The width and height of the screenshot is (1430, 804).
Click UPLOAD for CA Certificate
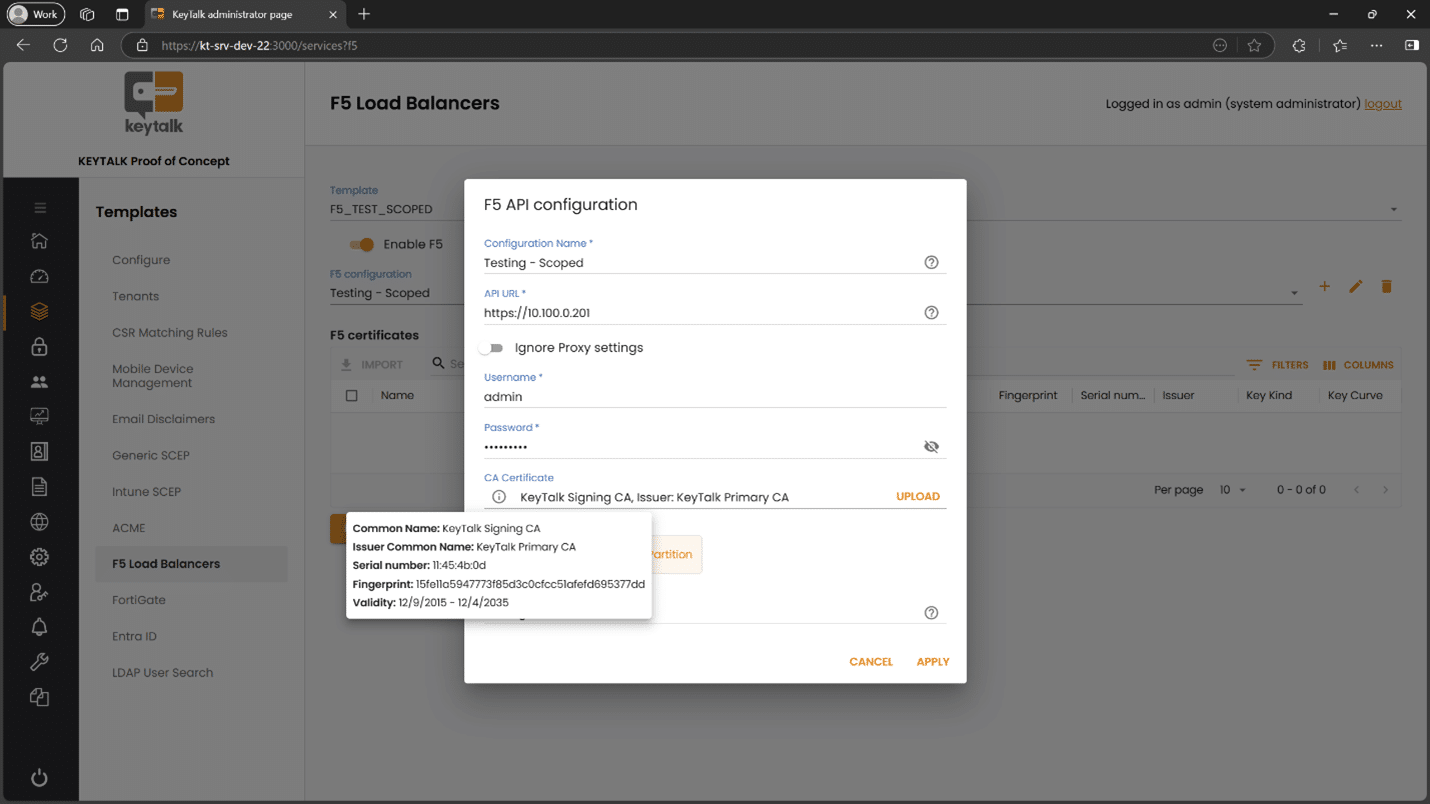pos(917,496)
